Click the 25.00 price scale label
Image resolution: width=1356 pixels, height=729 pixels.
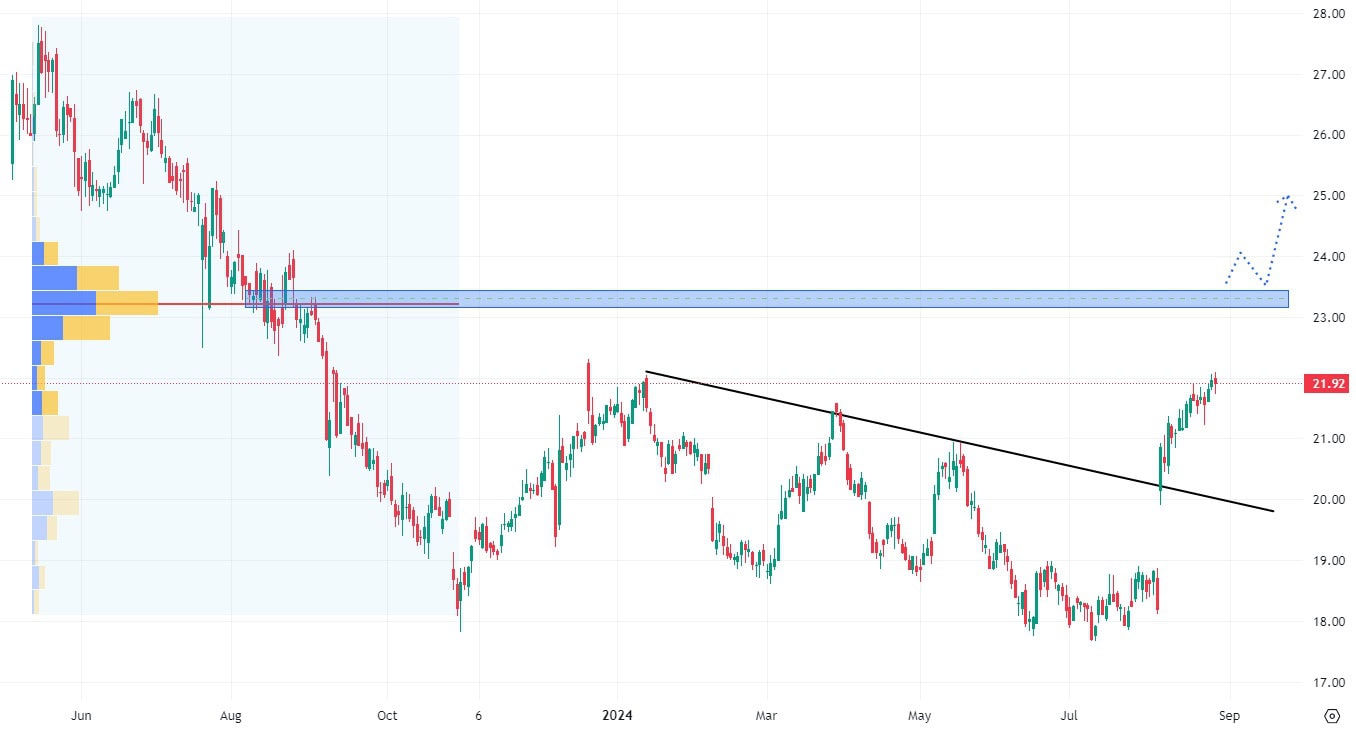(x=1328, y=196)
